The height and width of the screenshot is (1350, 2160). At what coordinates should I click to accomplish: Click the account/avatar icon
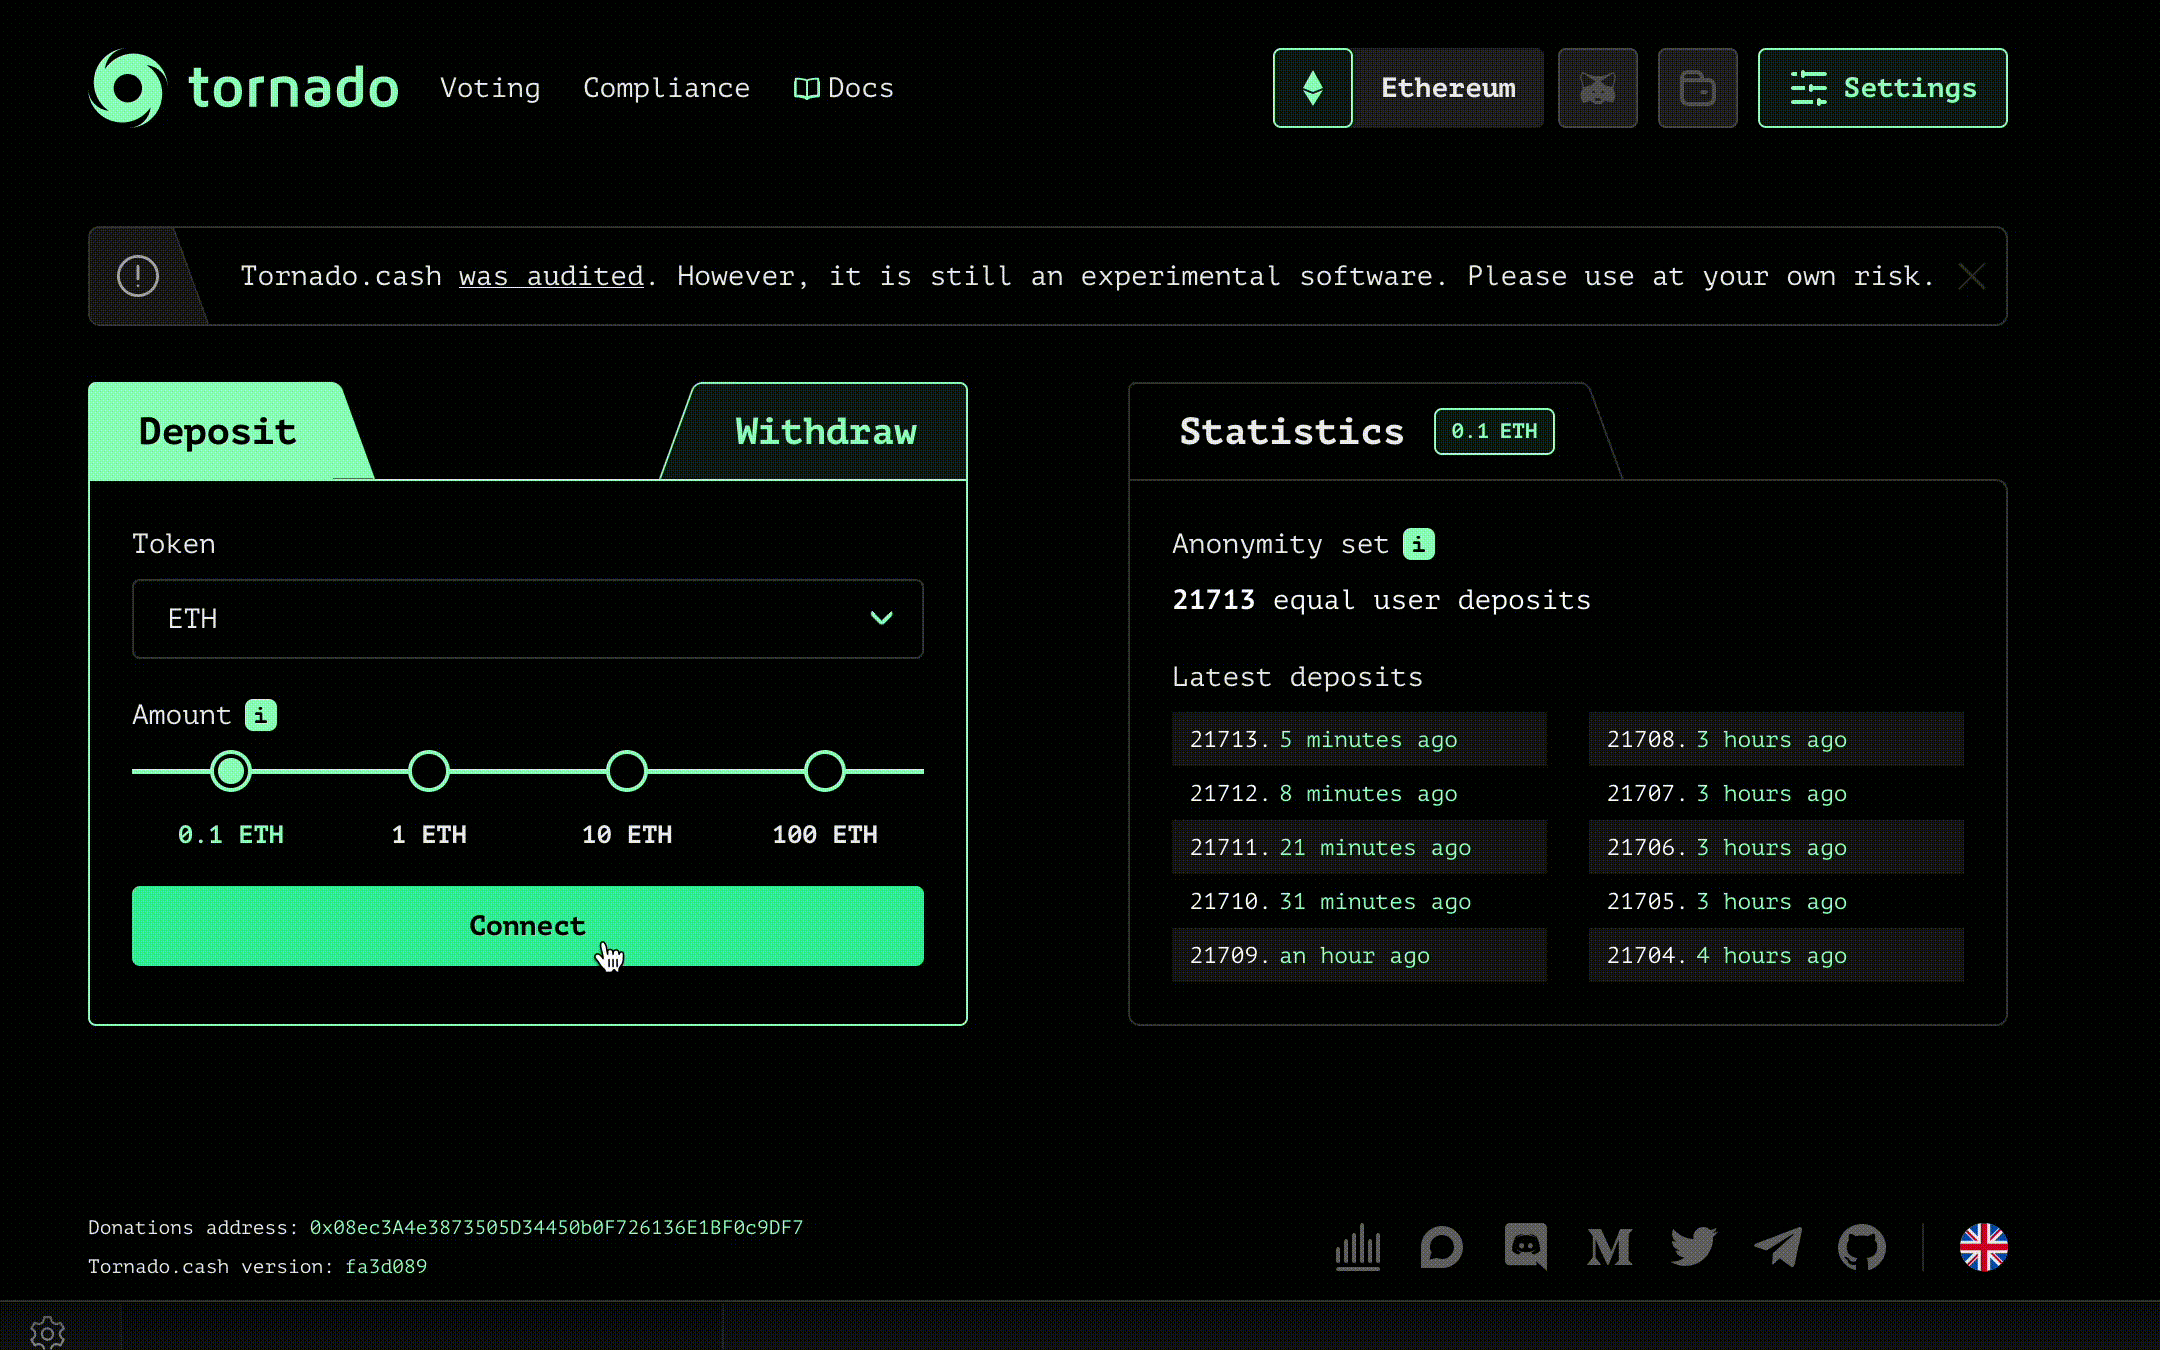(1599, 89)
